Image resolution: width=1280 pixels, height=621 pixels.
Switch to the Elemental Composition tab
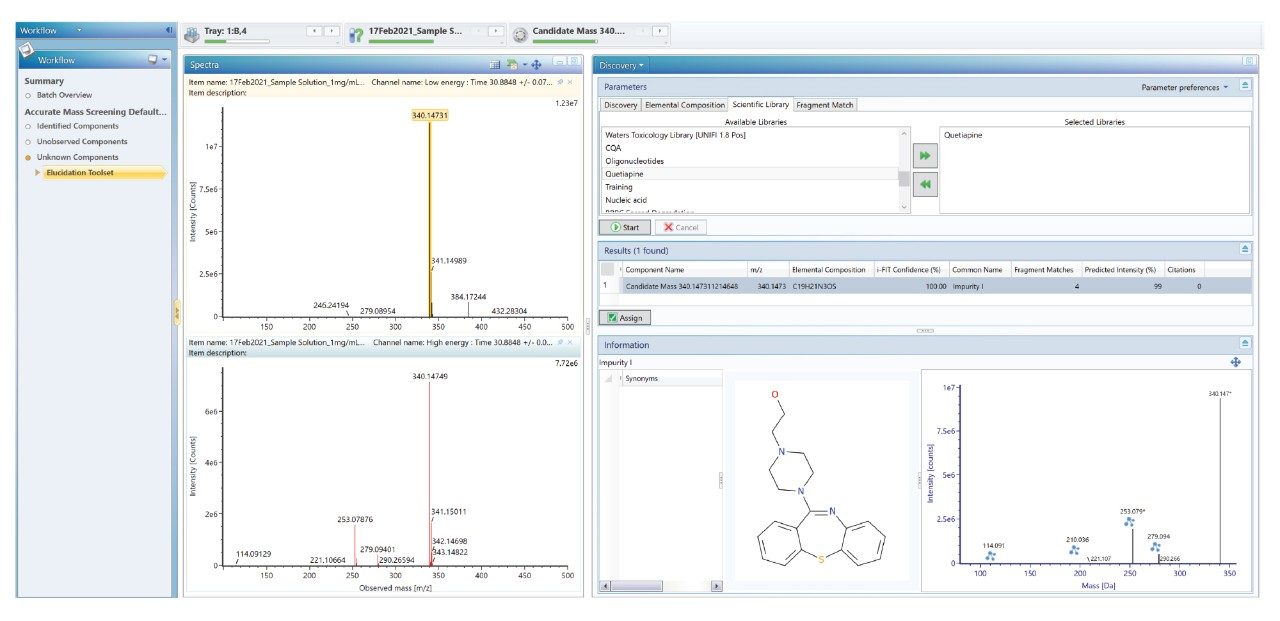coord(685,105)
